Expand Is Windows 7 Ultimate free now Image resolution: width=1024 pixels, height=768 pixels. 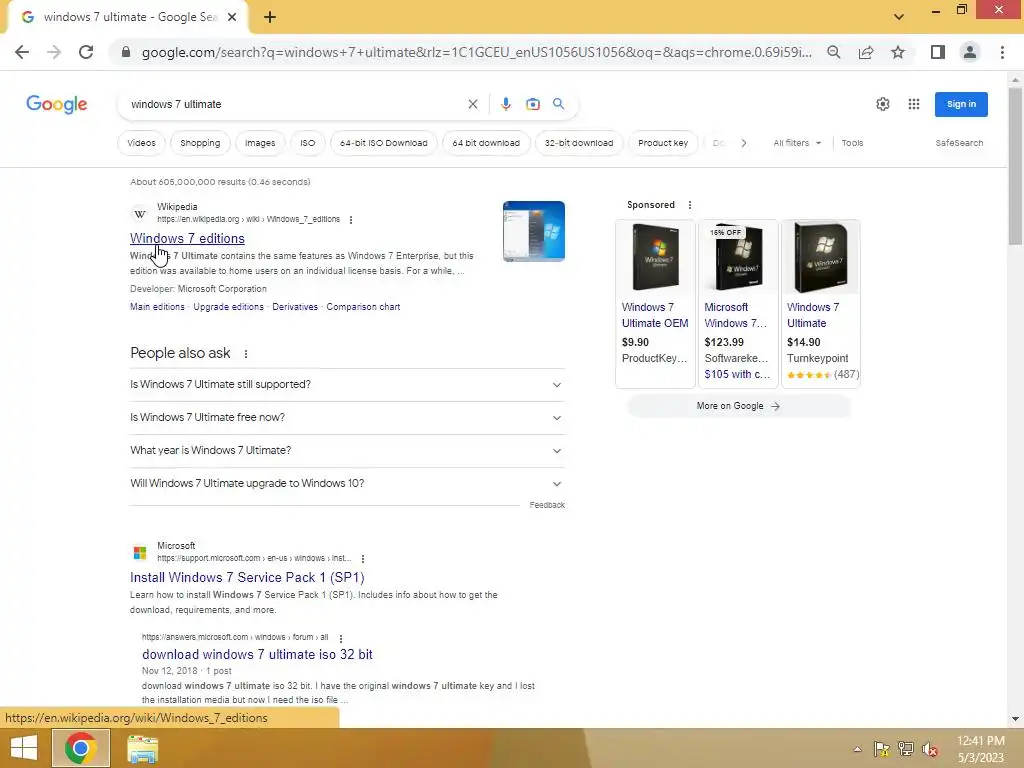pos(347,418)
